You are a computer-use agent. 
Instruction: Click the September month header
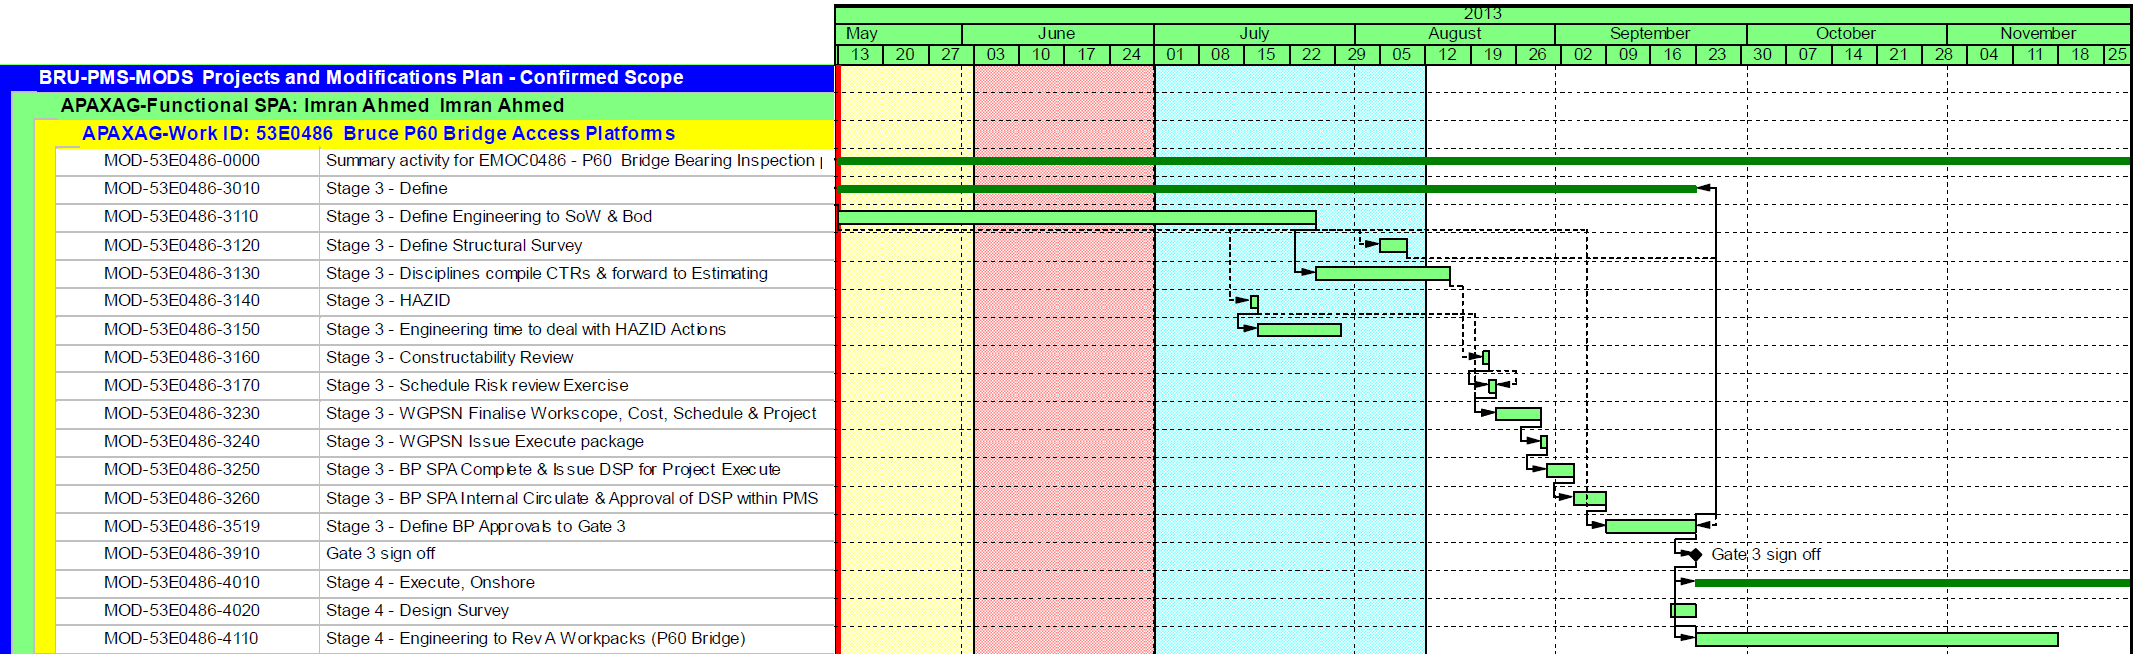(x=1649, y=34)
